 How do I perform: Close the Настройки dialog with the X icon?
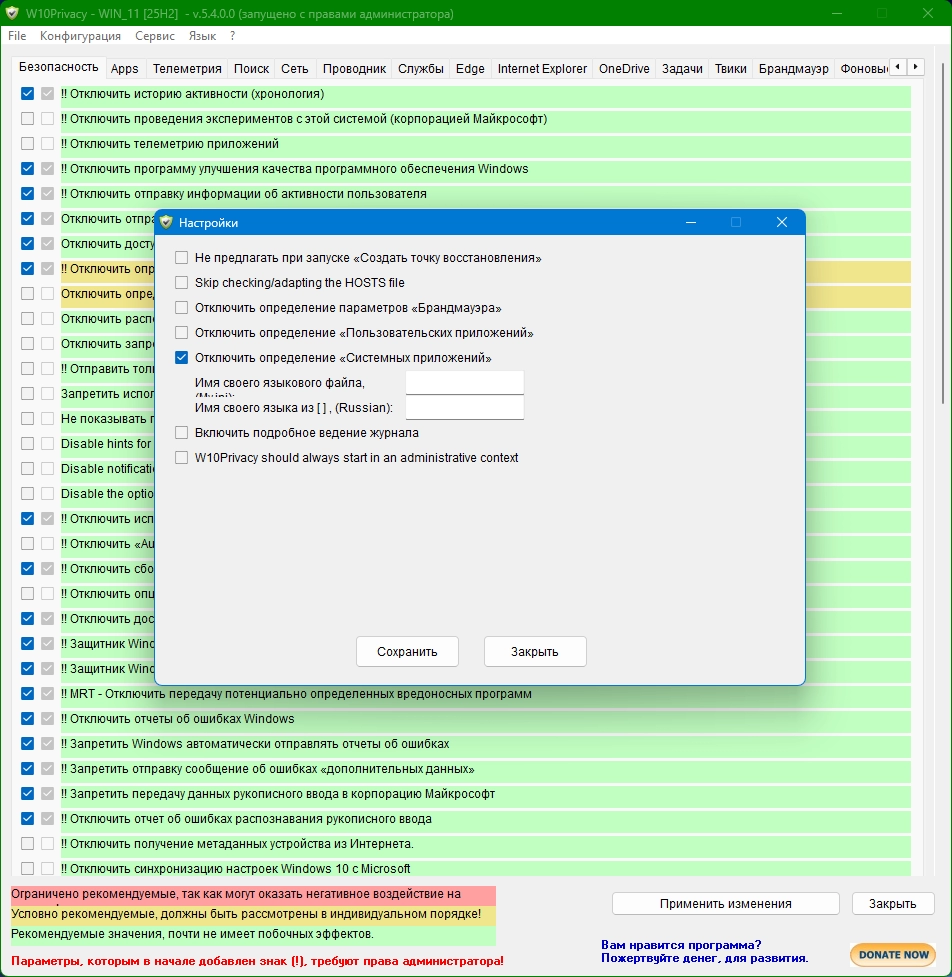(782, 222)
